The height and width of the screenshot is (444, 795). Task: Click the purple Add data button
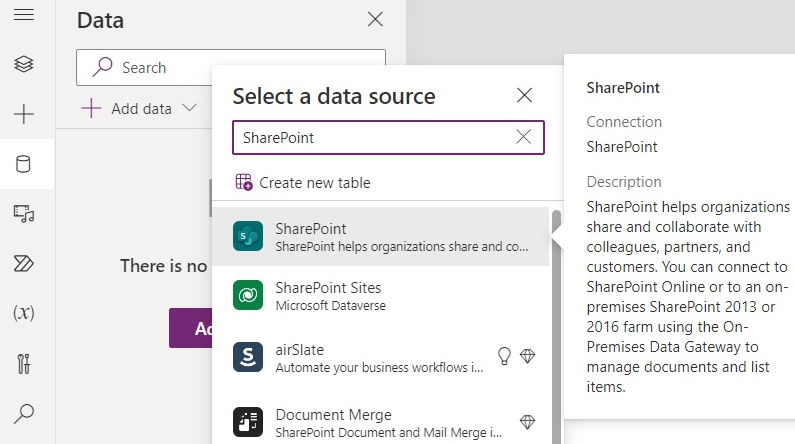191,328
